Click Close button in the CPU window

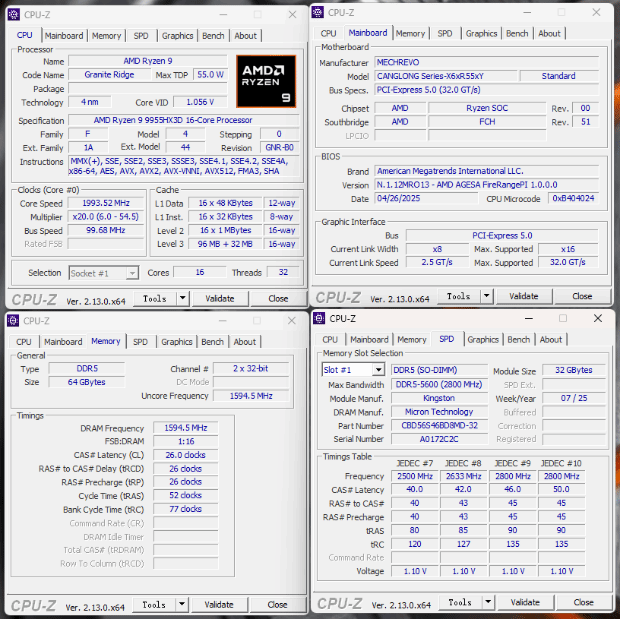point(278,299)
